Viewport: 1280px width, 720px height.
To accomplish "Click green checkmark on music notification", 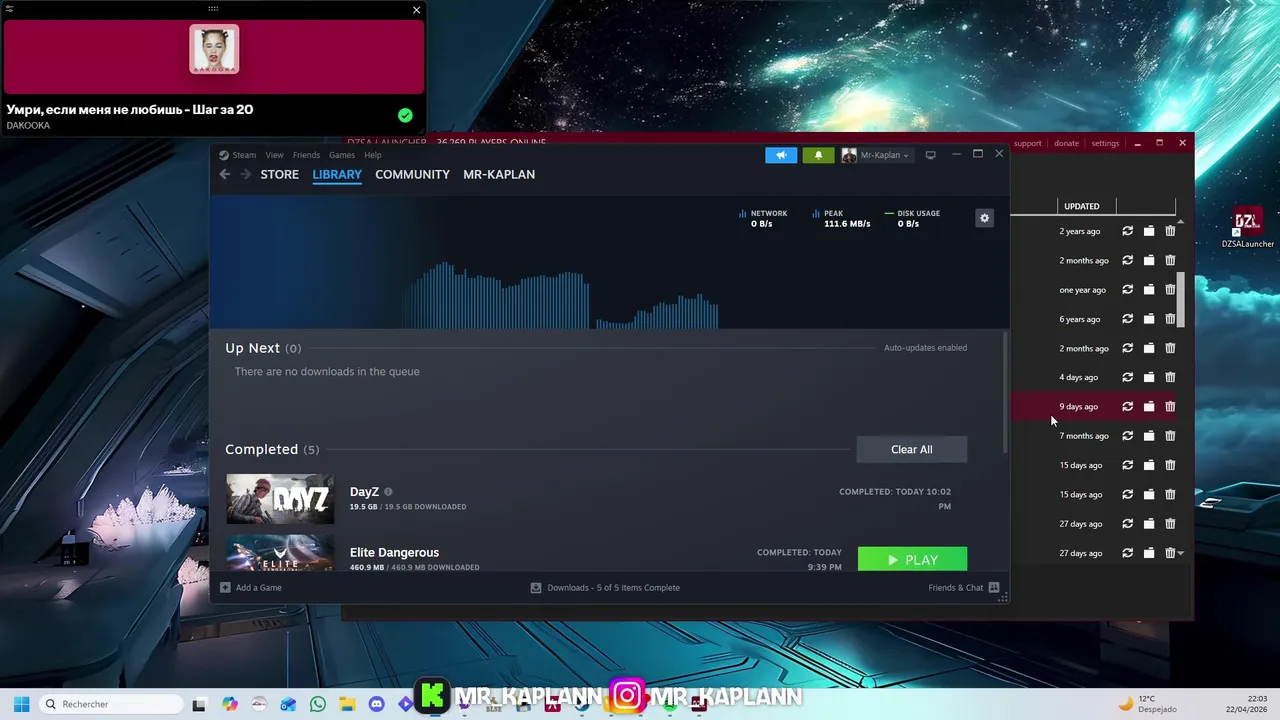I will (405, 116).
